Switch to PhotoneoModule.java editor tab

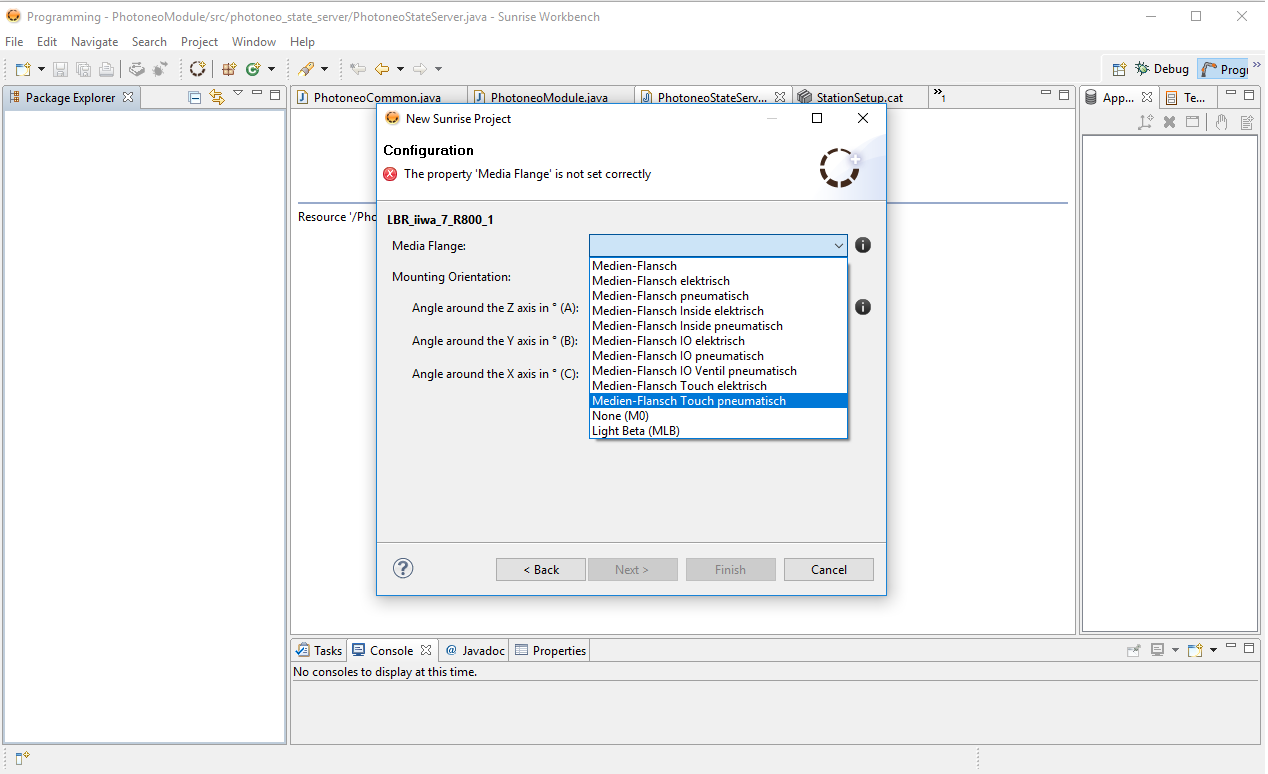[x=548, y=97]
